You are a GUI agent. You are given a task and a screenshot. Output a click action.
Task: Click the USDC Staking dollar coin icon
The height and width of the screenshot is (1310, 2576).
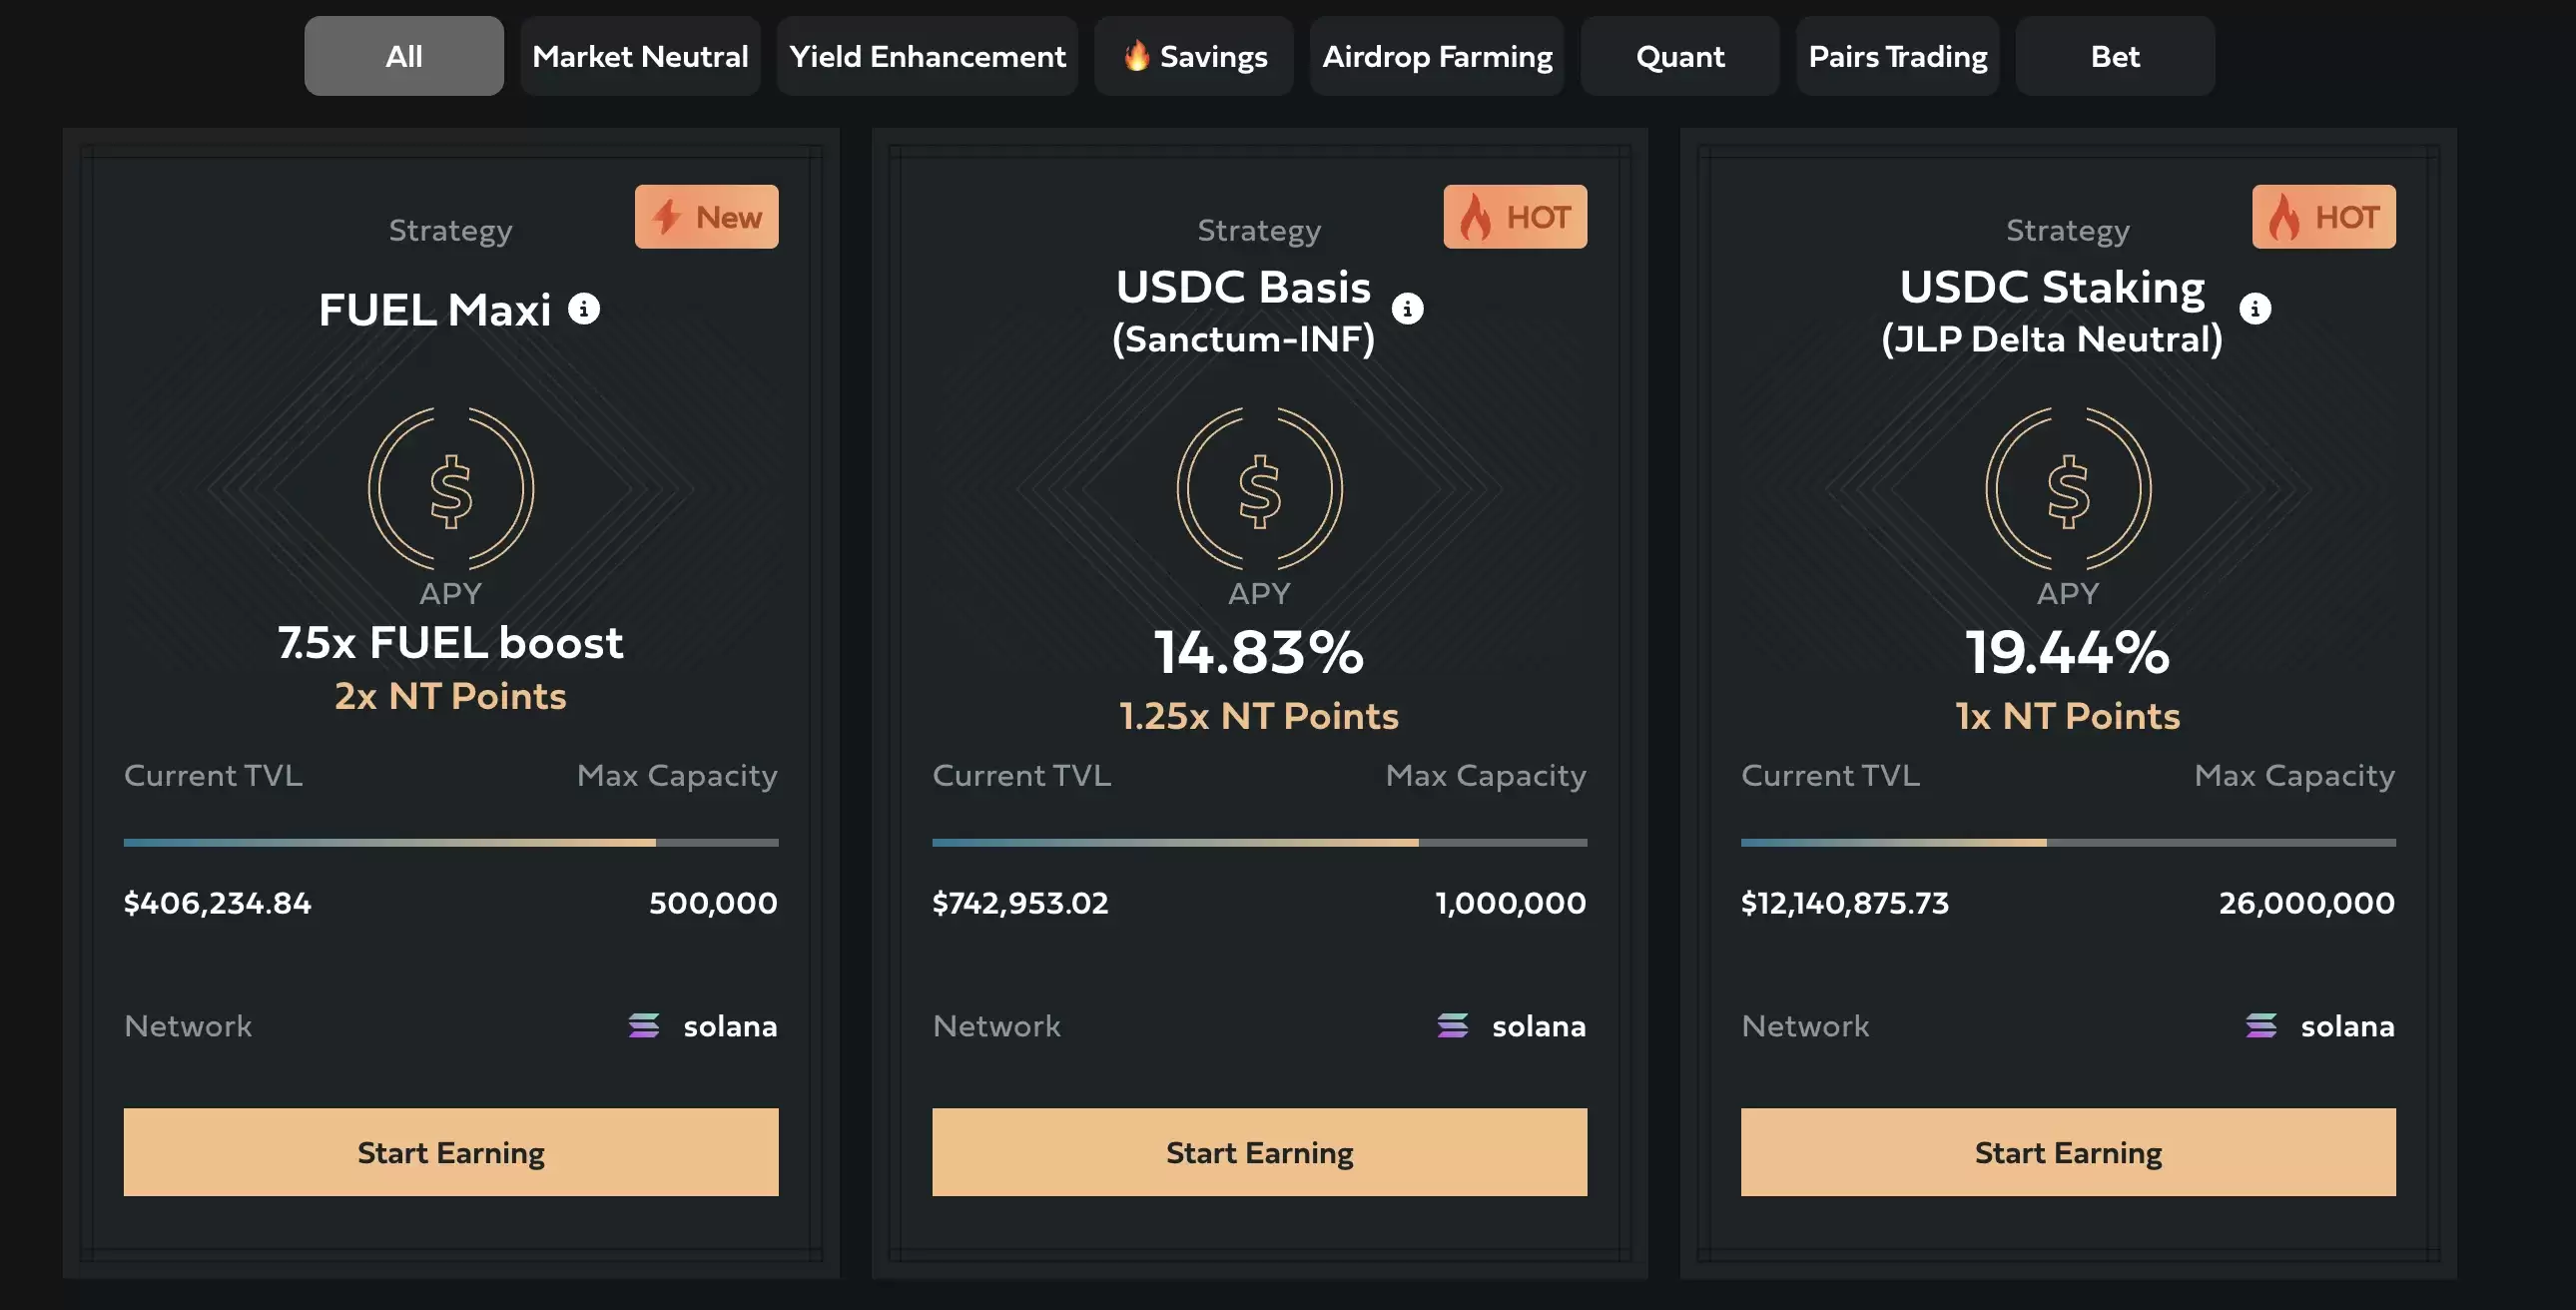tap(2068, 489)
